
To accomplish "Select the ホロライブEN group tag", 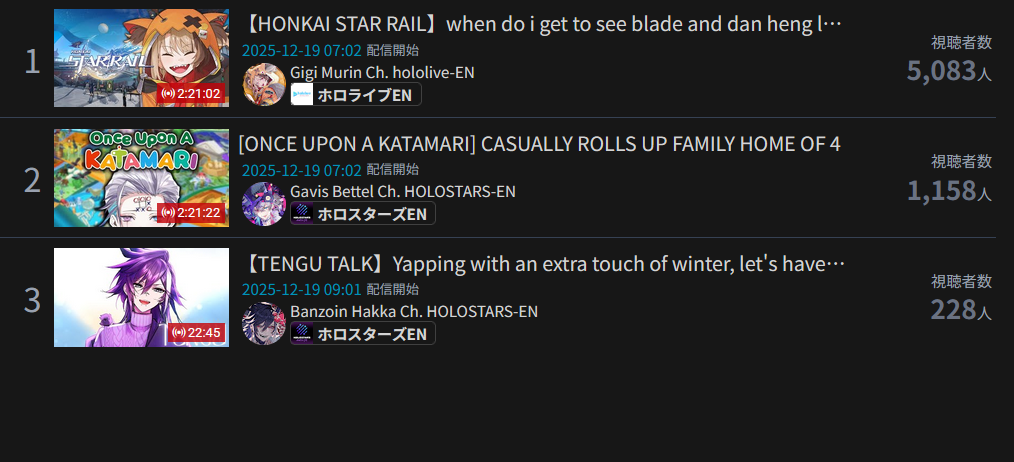I will pyautogui.click(x=356, y=94).
